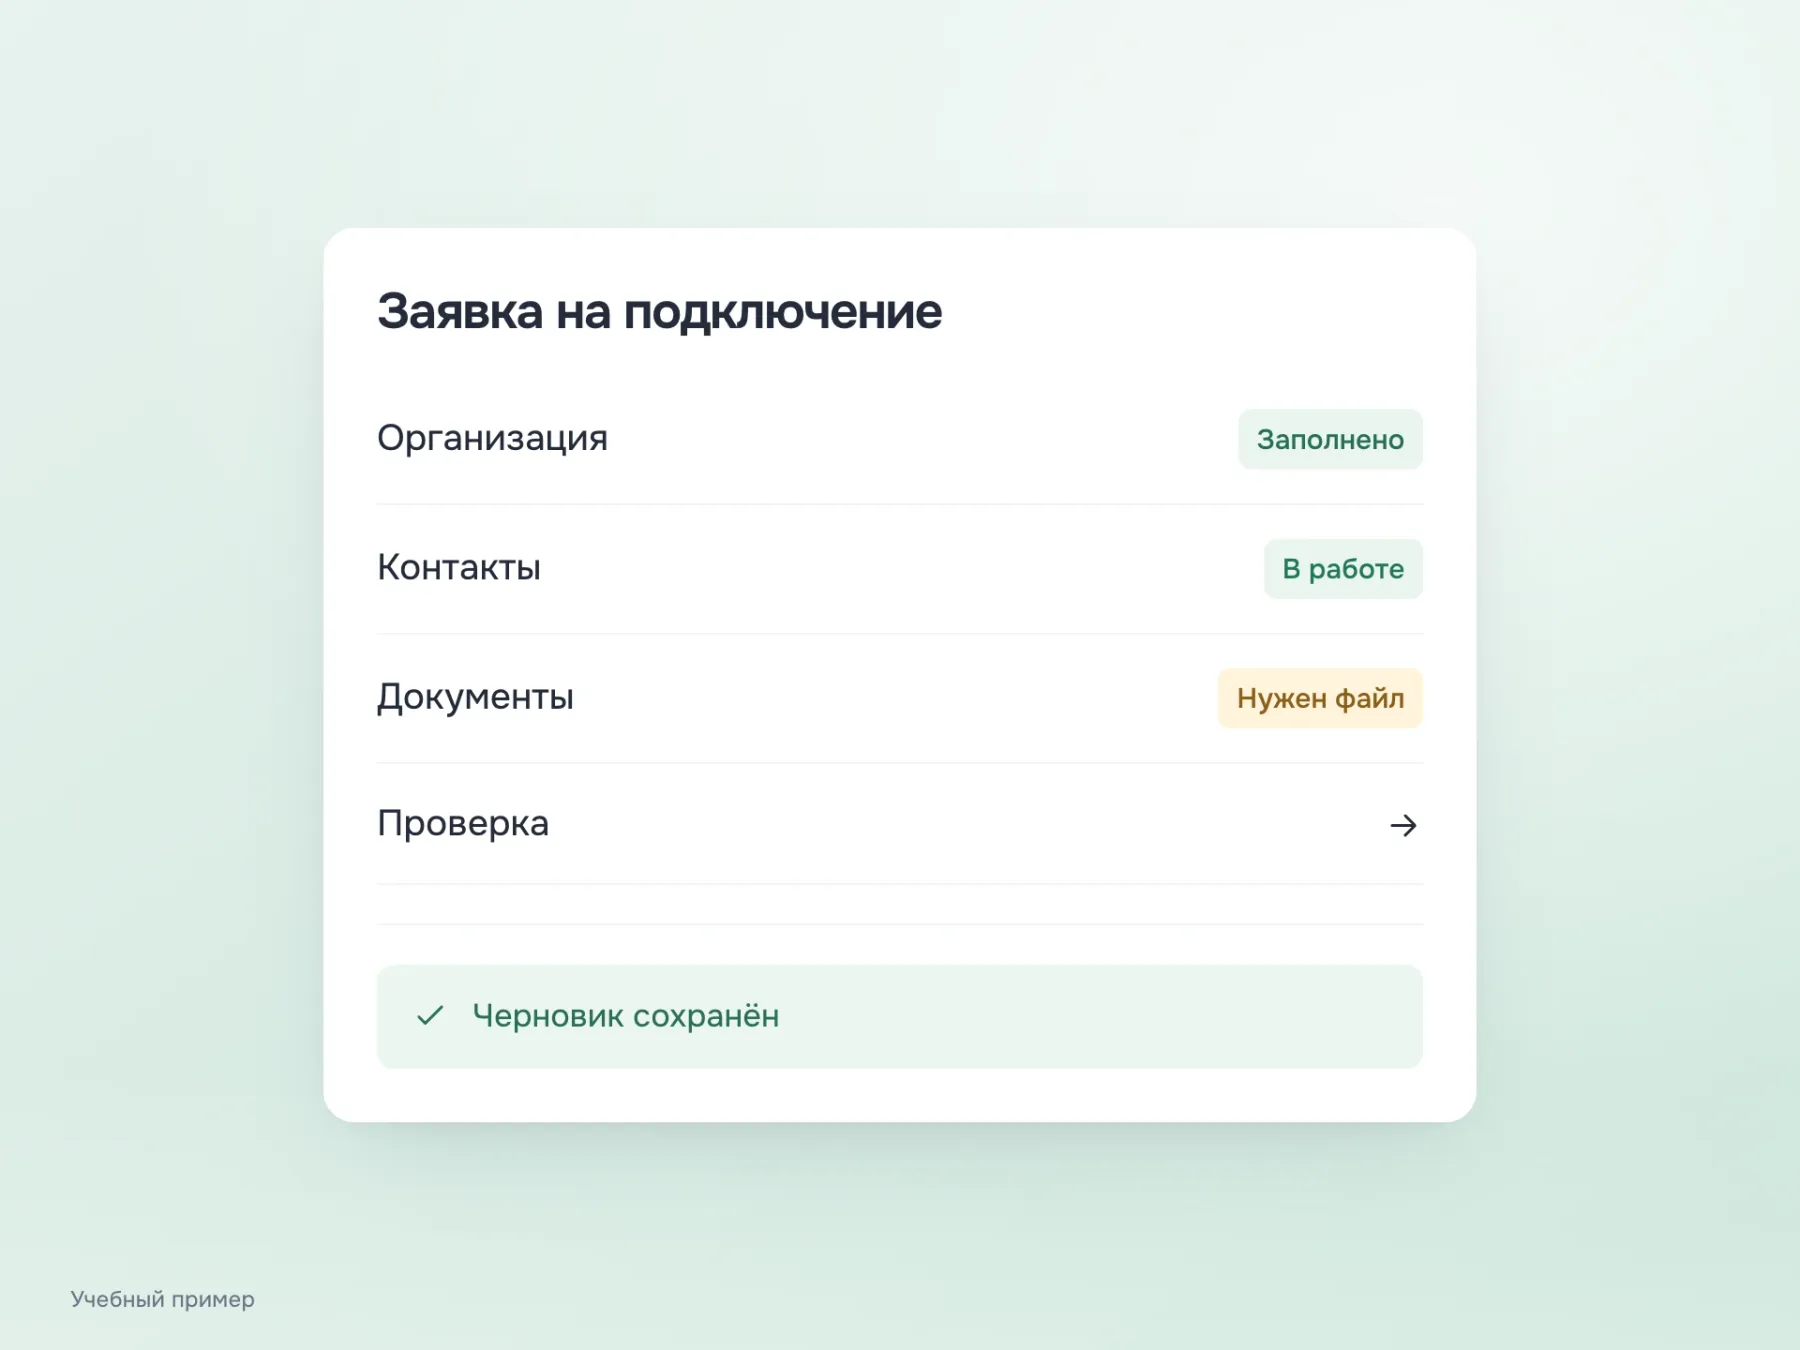Open the Документы section
This screenshot has height=1350, width=1800.
pyautogui.click(x=900, y=698)
